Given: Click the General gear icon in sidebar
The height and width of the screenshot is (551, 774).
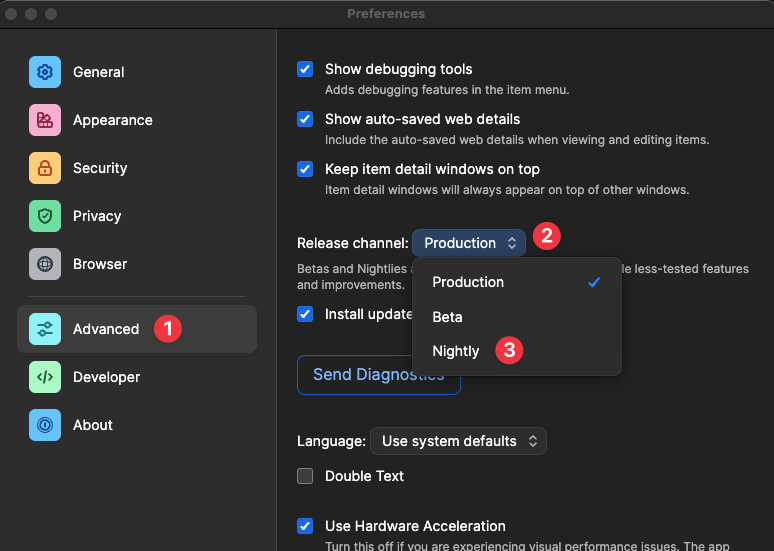Looking at the screenshot, I should tap(45, 72).
